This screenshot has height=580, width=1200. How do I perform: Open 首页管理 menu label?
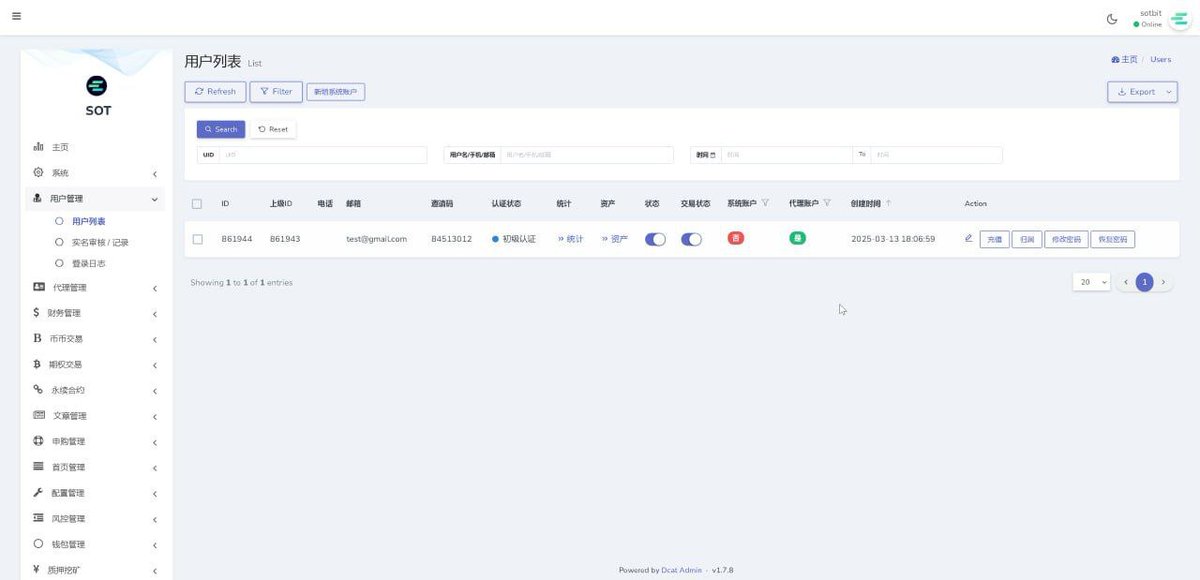coord(69,467)
